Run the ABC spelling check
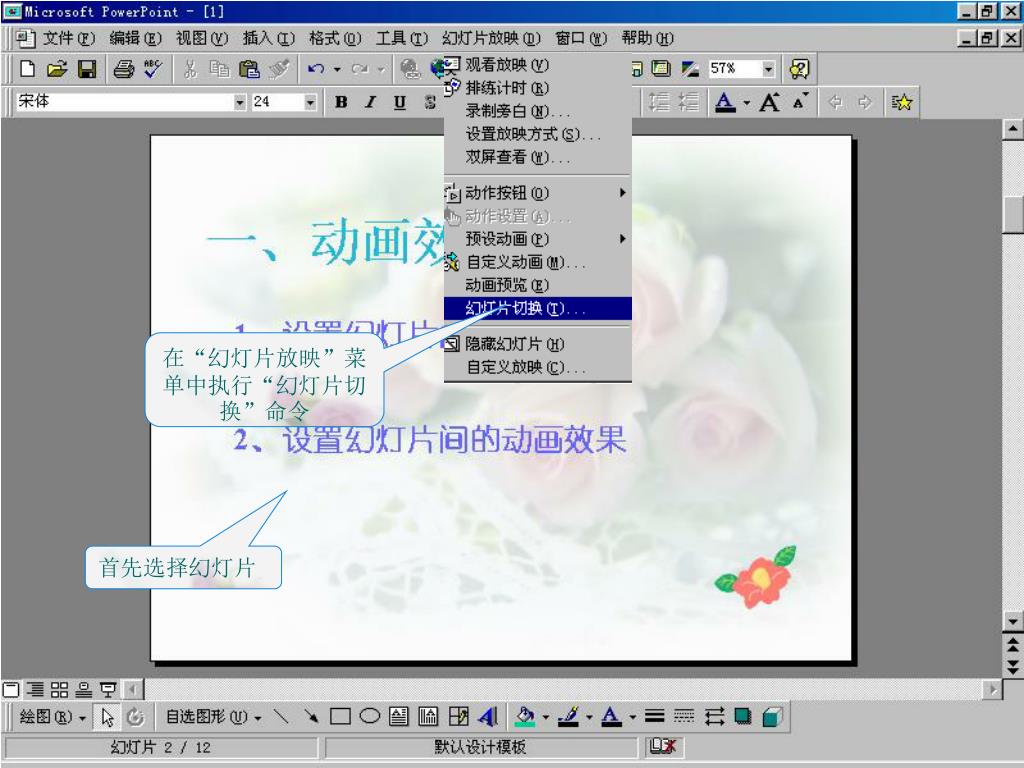Image resolution: width=1024 pixels, height=768 pixels. (153, 69)
